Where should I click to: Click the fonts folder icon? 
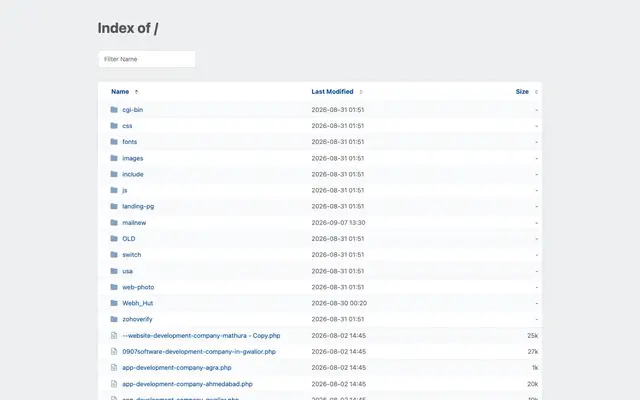pyautogui.click(x=114, y=142)
